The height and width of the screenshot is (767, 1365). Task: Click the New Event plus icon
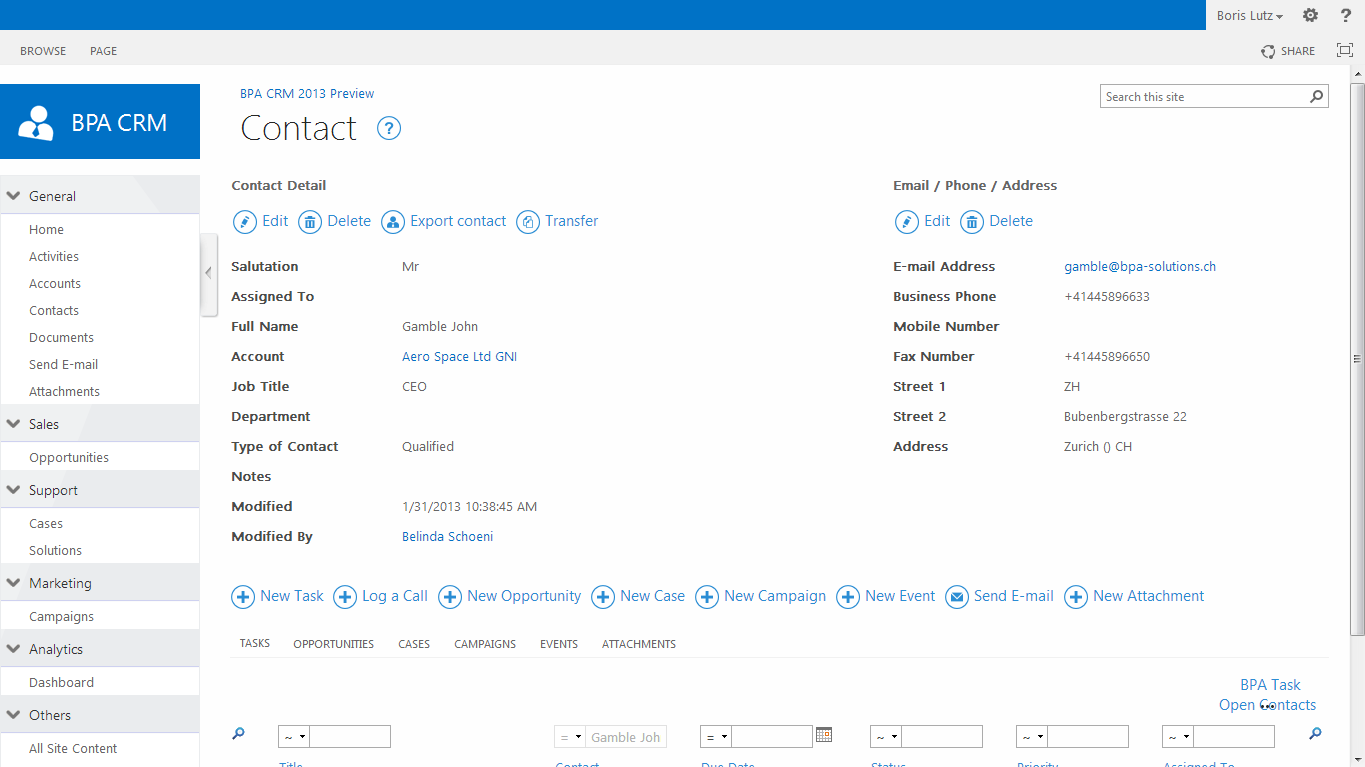point(848,597)
